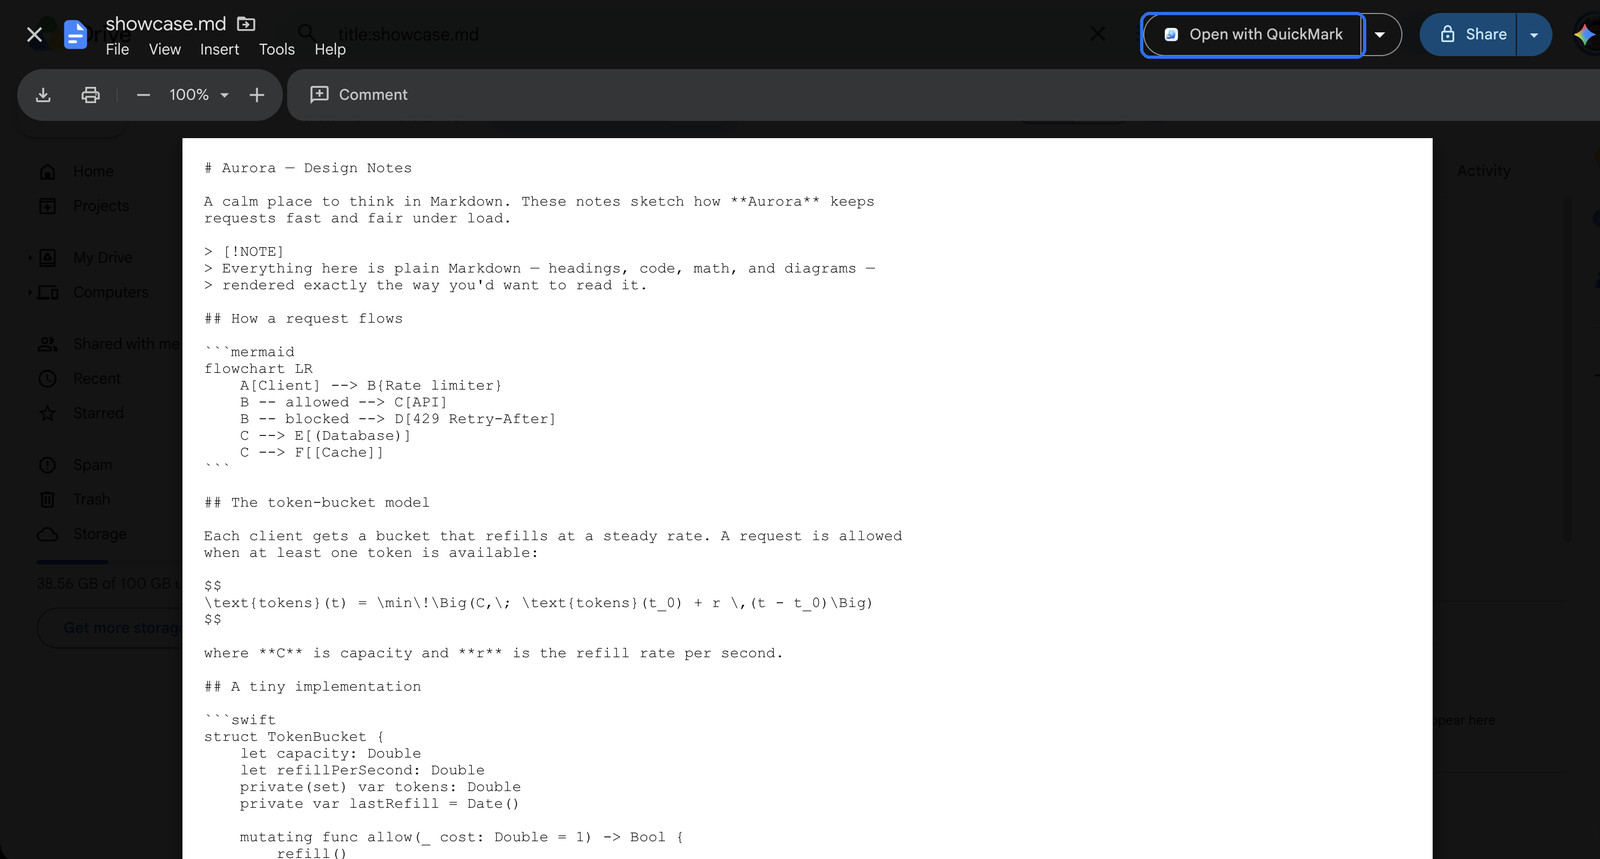Click the Shared with me people icon
This screenshot has height=859, width=1600.
47,344
